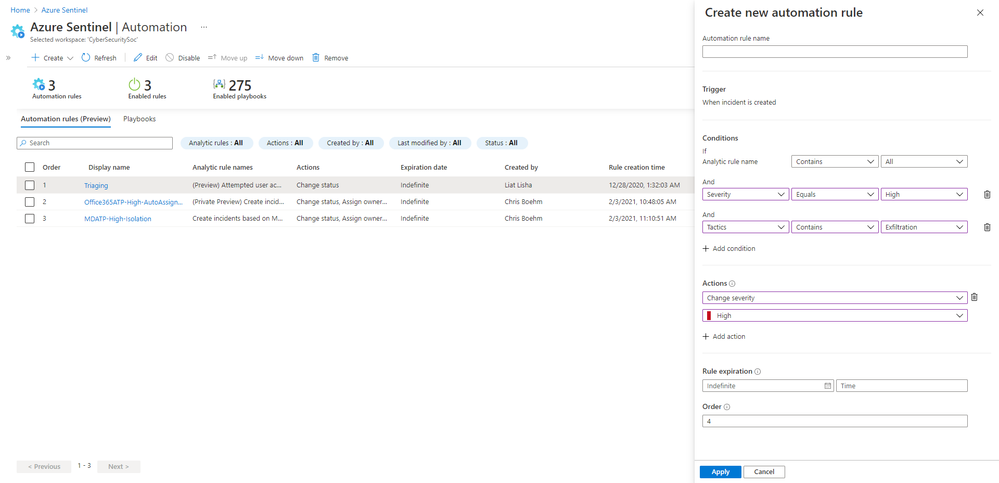Open the calendar picker in expiration field
The width and height of the screenshot is (999, 483).
point(828,386)
